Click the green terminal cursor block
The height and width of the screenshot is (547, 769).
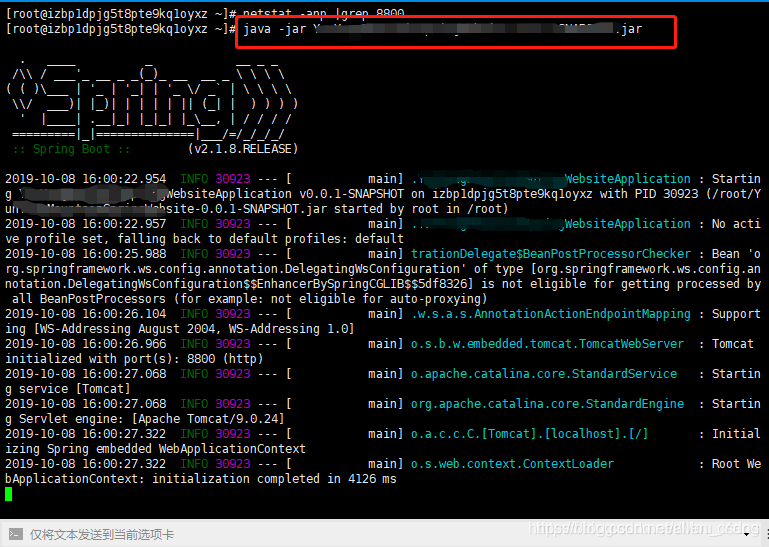click(9, 494)
